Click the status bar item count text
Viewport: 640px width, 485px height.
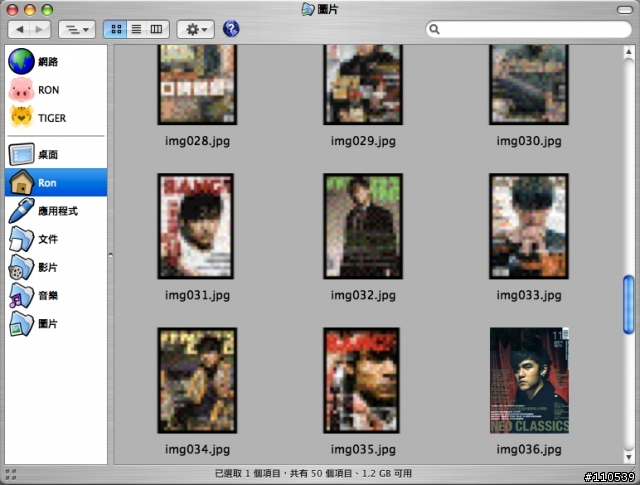pos(313,474)
